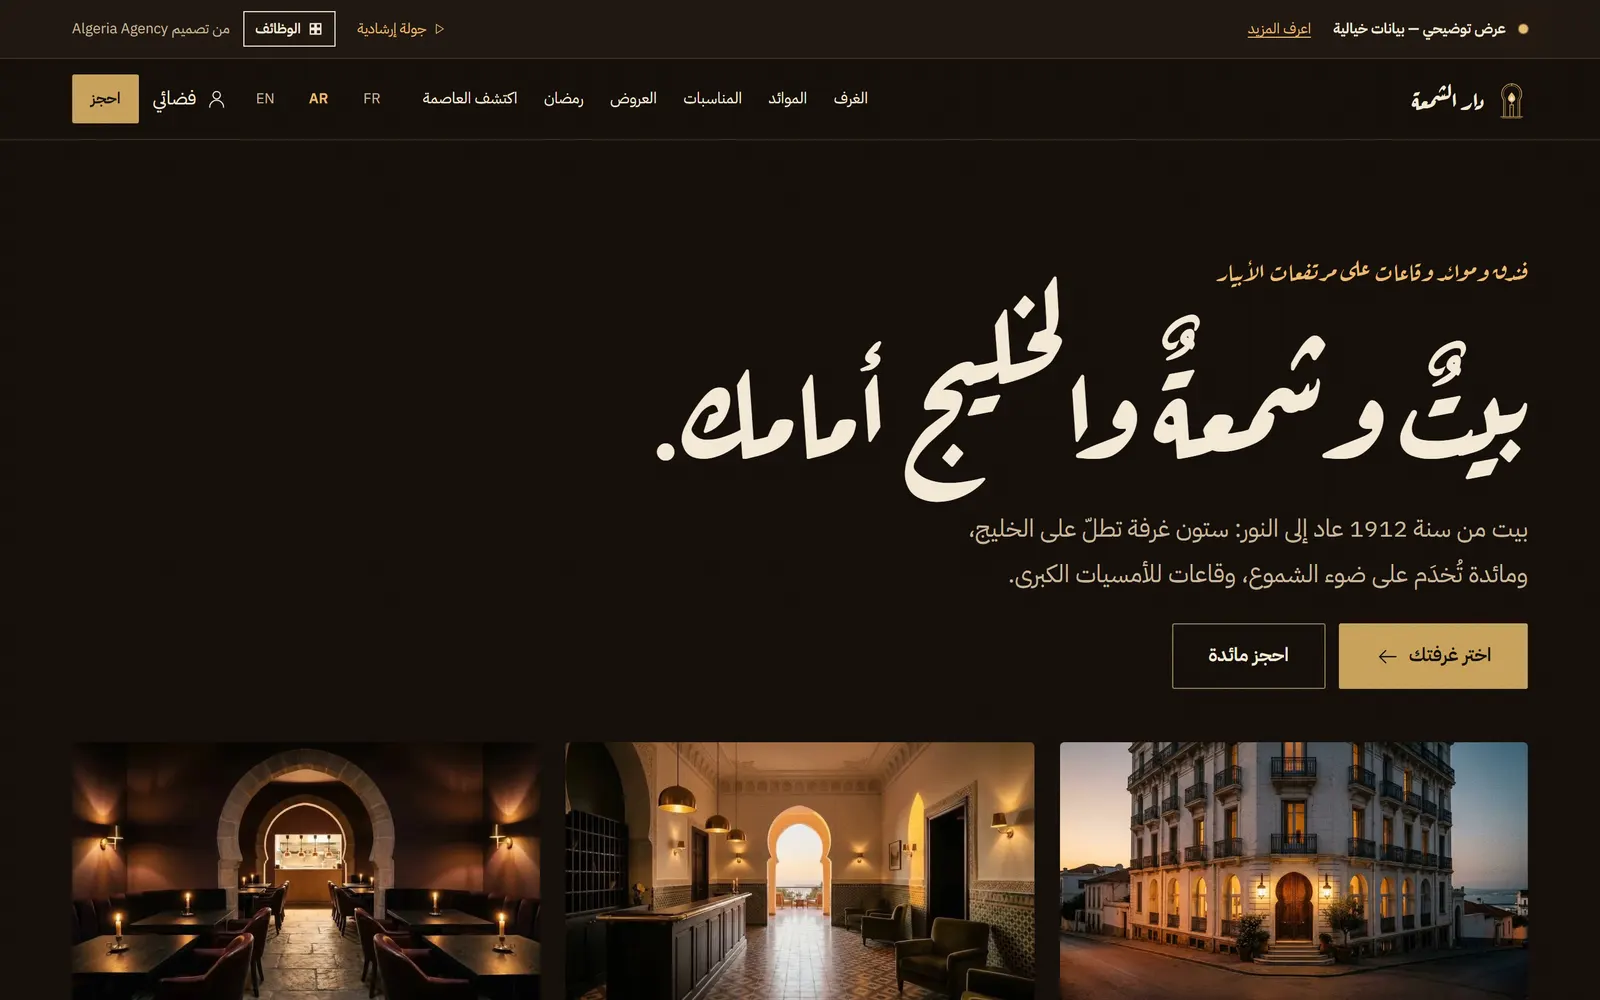Switch language to EN
The width and height of the screenshot is (1600, 1000).
(x=265, y=99)
